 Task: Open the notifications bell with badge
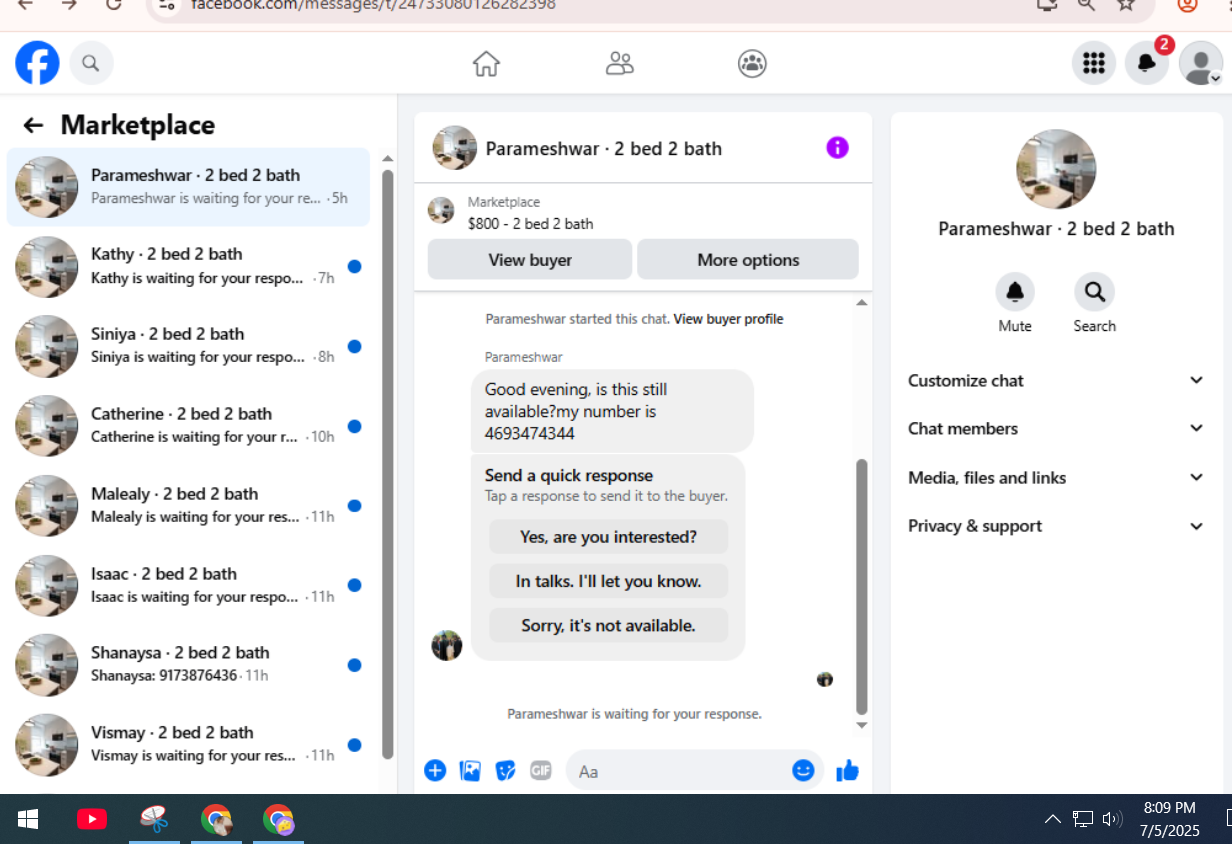tap(1147, 64)
